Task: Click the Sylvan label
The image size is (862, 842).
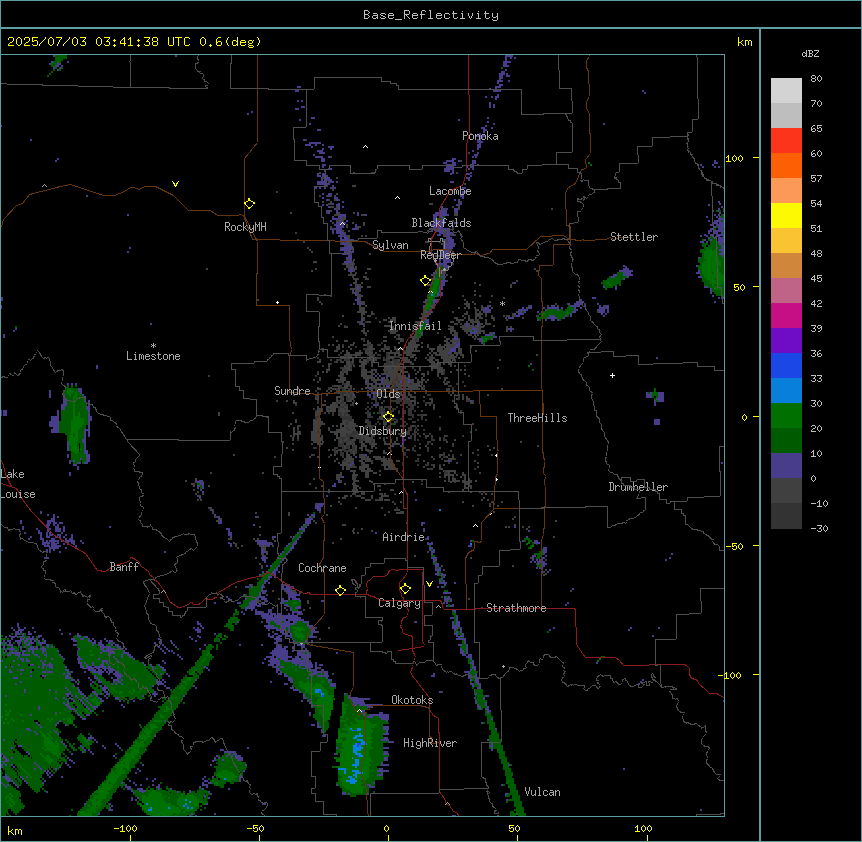Action: tap(390, 245)
